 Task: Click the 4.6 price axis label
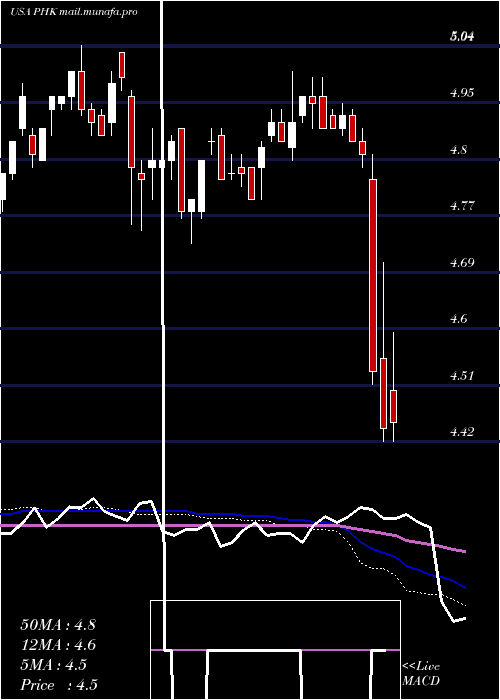pyautogui.click(x=458, y=319)
